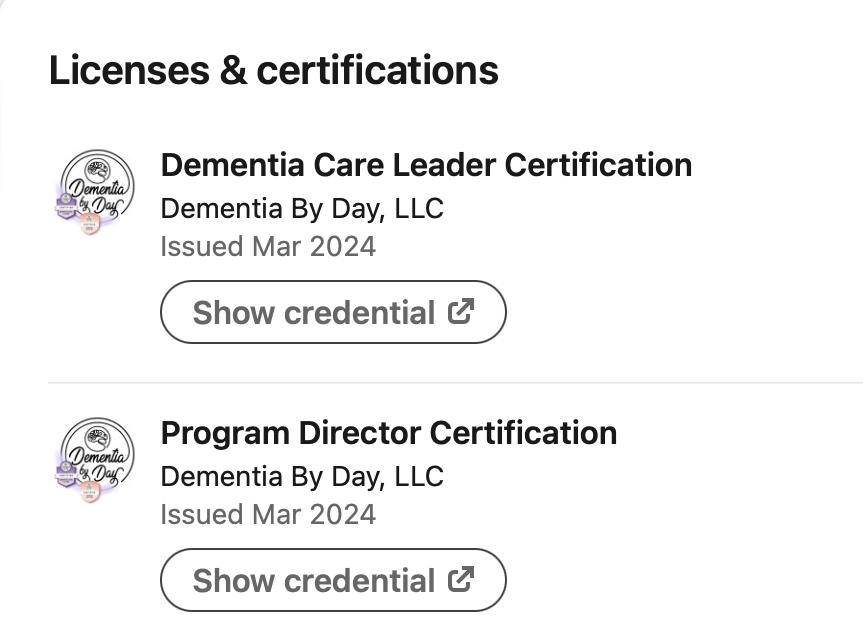
Task: Click brain emblem atop Care Leader certification logo
Action: pos(99,170)
